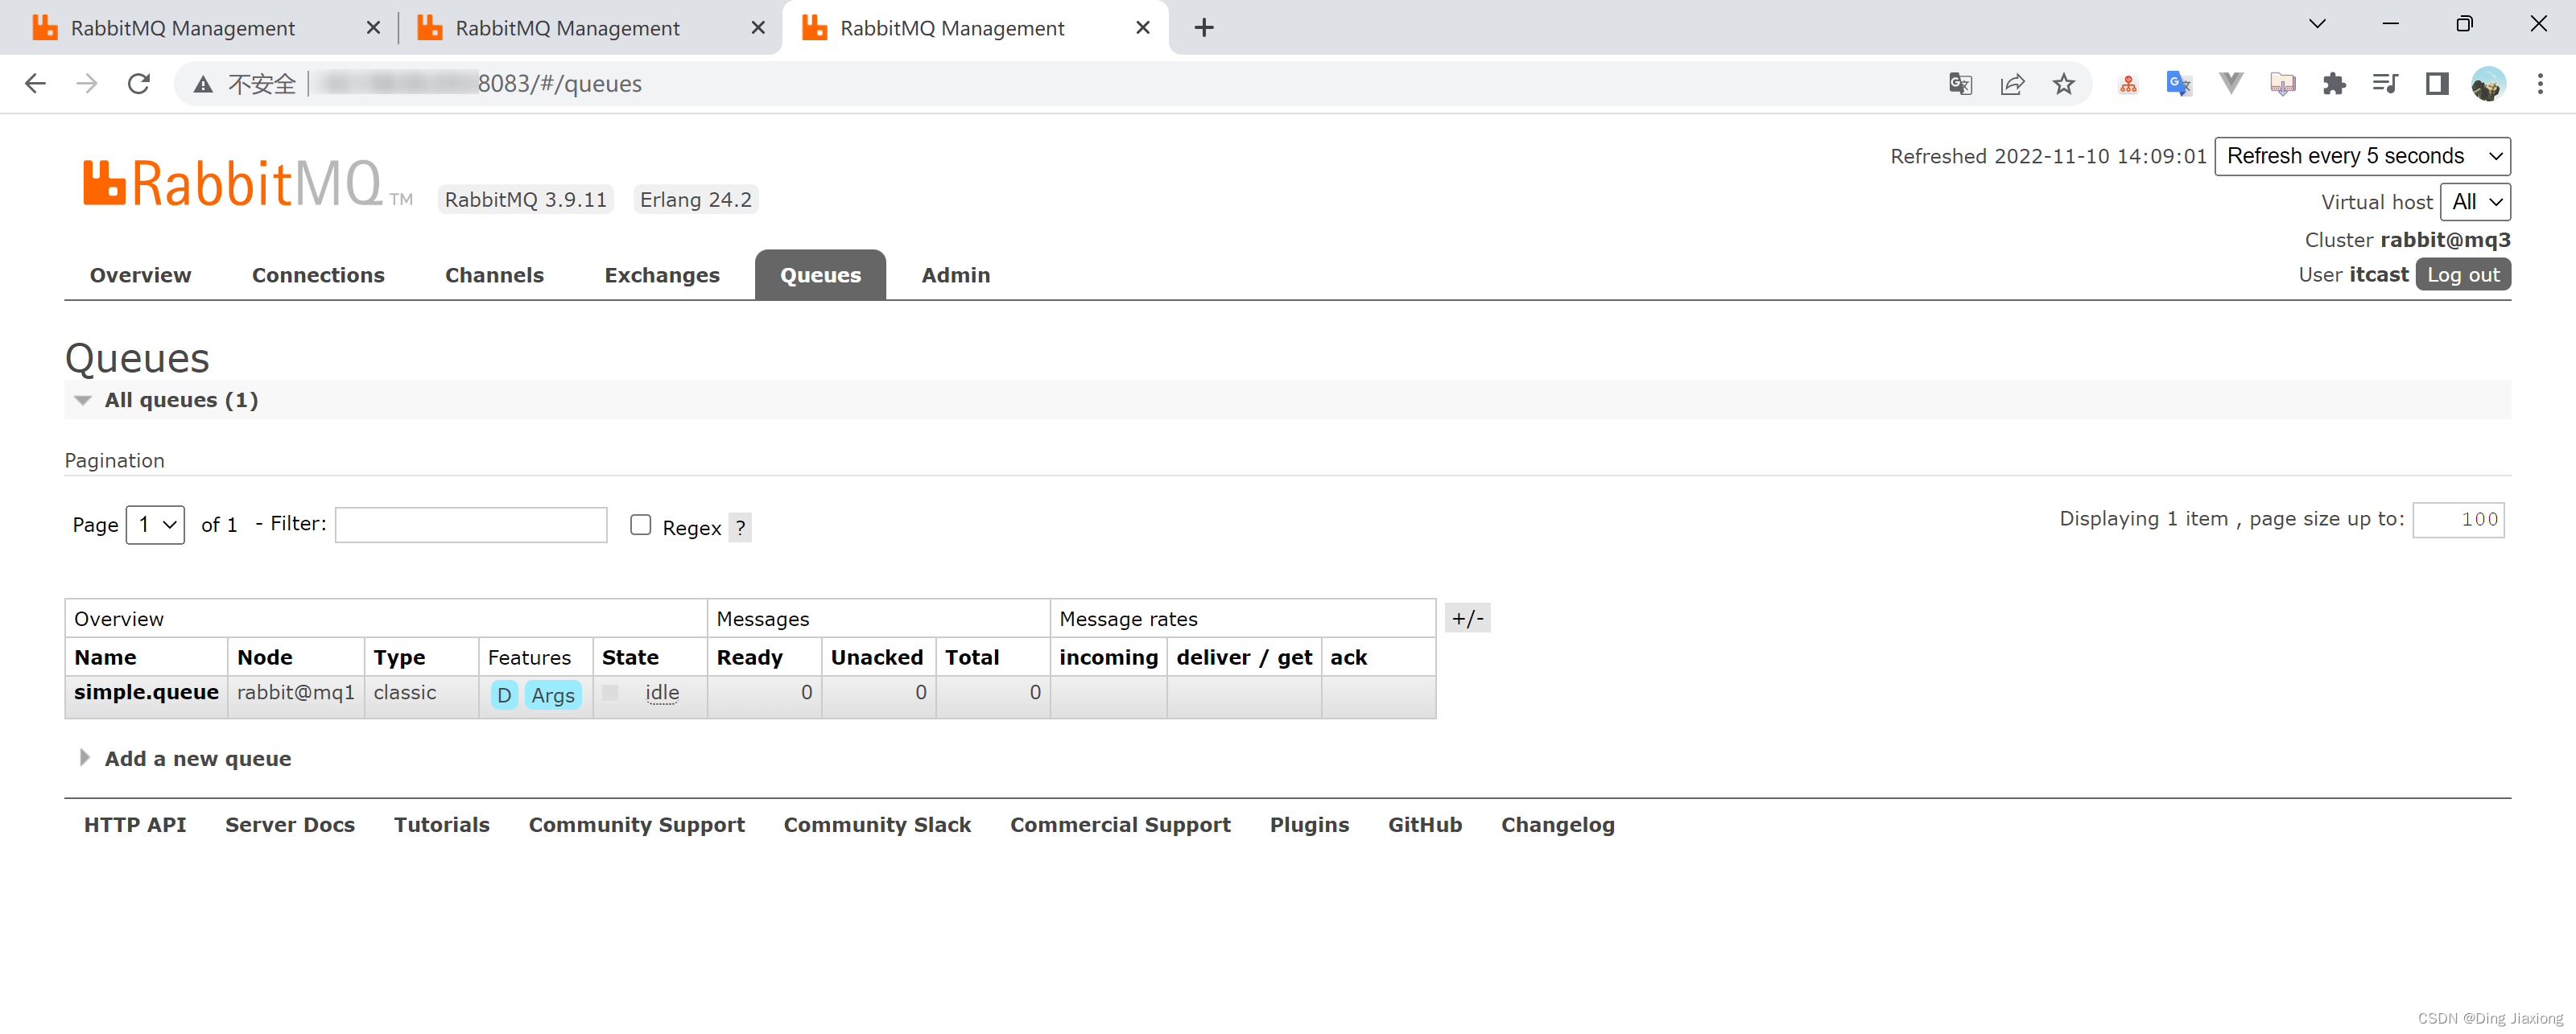This screenshot has height=1034, width=2576.
Task: Click the not-secure warning triangle icon
Action: point(203,84)
